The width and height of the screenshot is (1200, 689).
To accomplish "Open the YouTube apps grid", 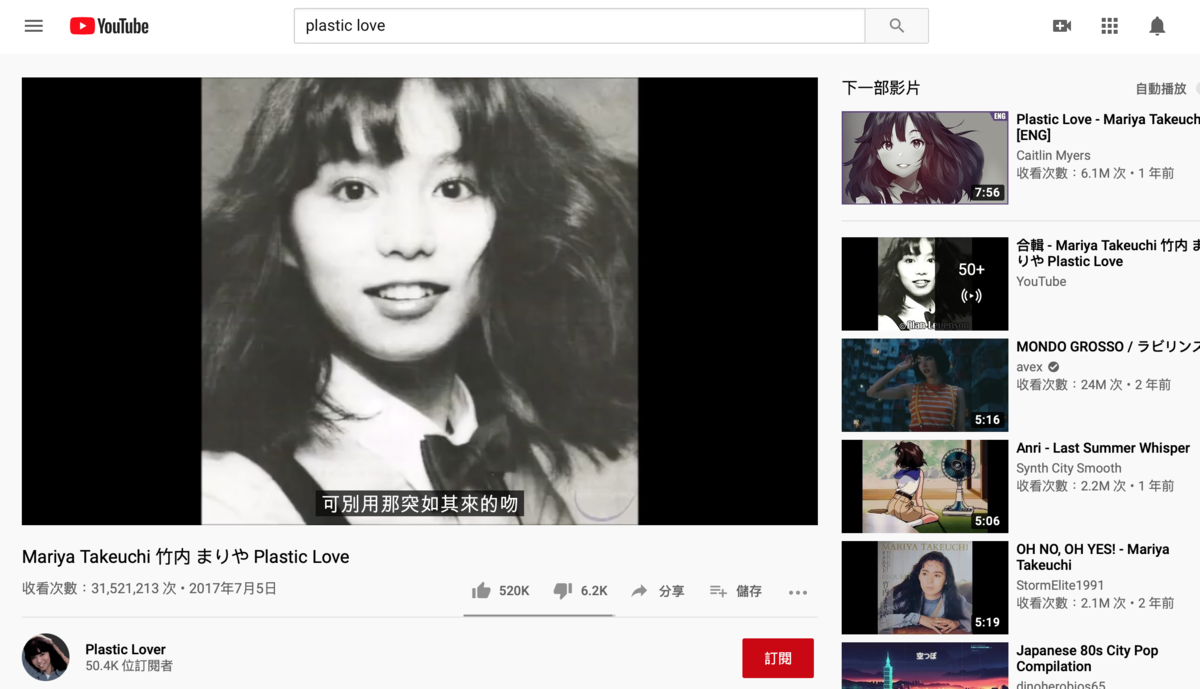I will (x=1109, y=26).
